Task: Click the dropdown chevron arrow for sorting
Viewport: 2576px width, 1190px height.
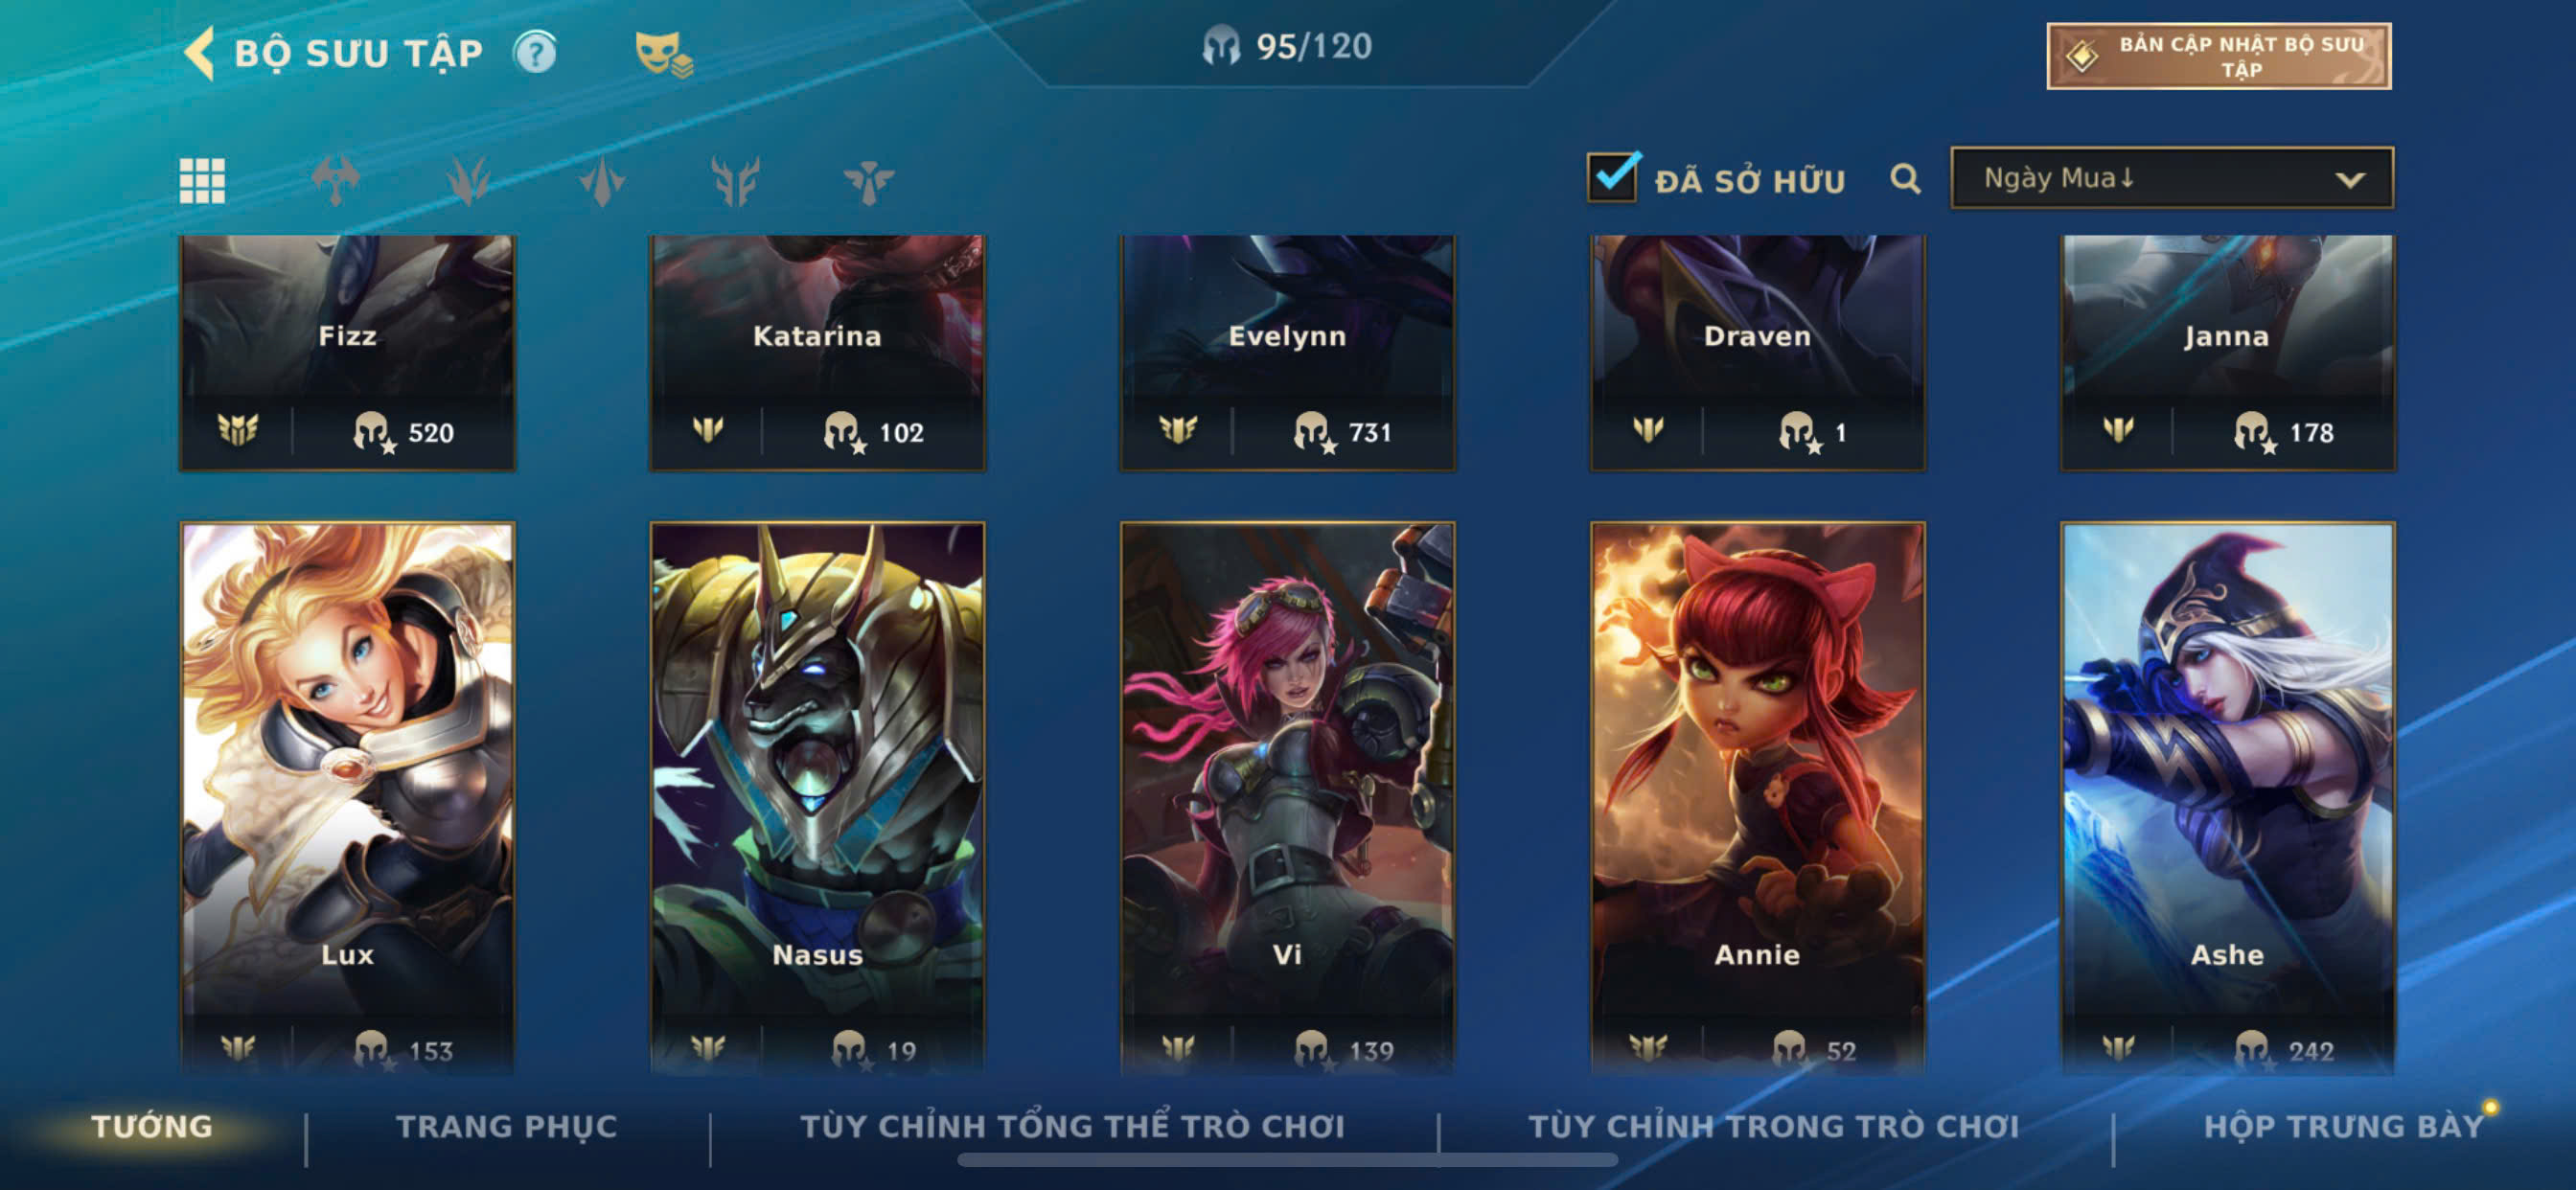Action: point(2349,180)
